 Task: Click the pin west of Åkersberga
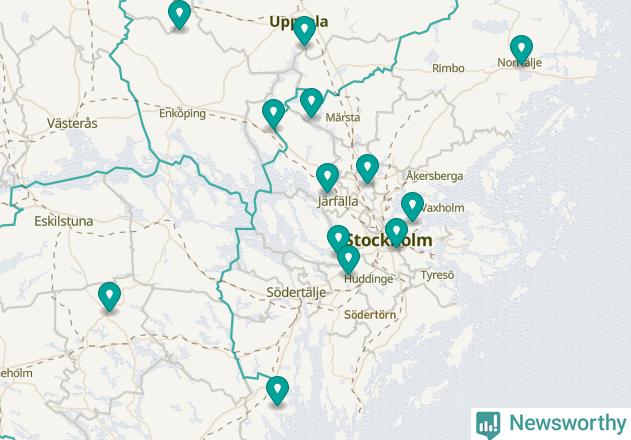coord(367,169)
